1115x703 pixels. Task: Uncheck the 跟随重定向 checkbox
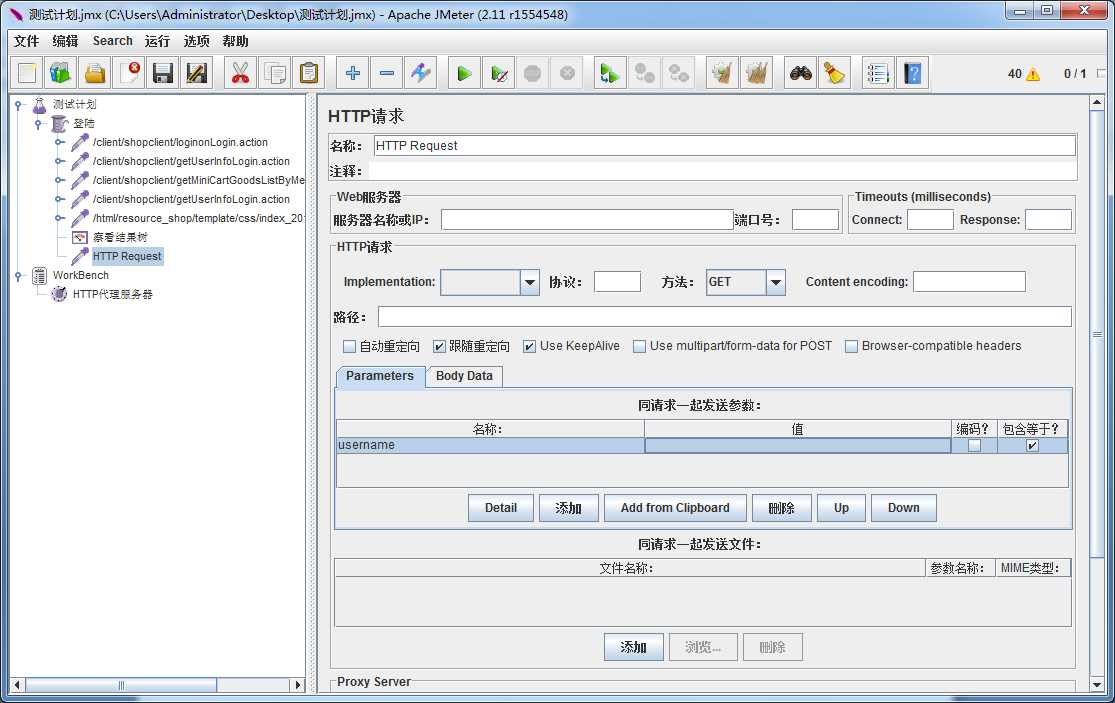(439, 347)
